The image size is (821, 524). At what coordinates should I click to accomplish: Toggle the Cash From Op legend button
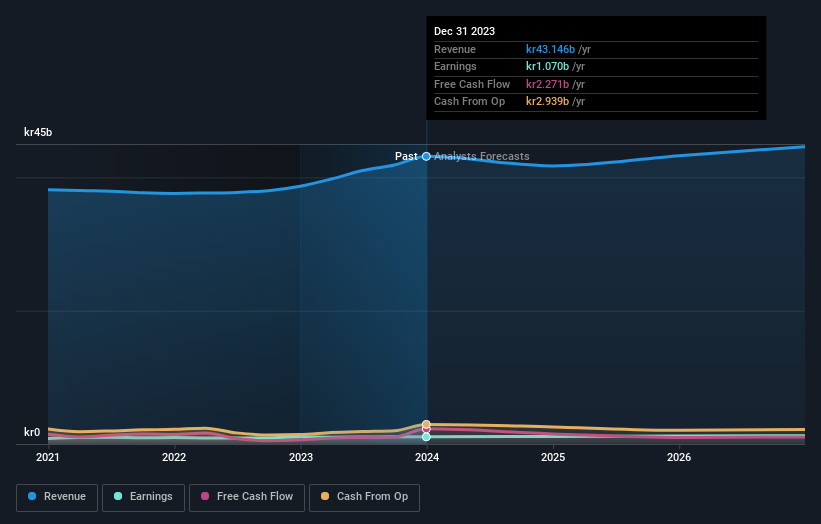364,497
